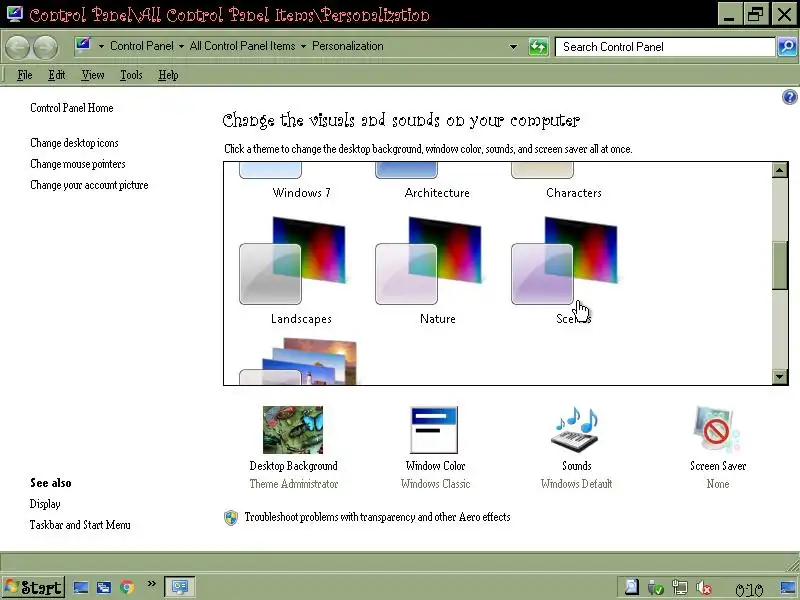Image resolution: width=800 pixels, height=600 pixels.
Task: Click Troubleshoot problems with transparency link
Action: (x=377, y=517)
